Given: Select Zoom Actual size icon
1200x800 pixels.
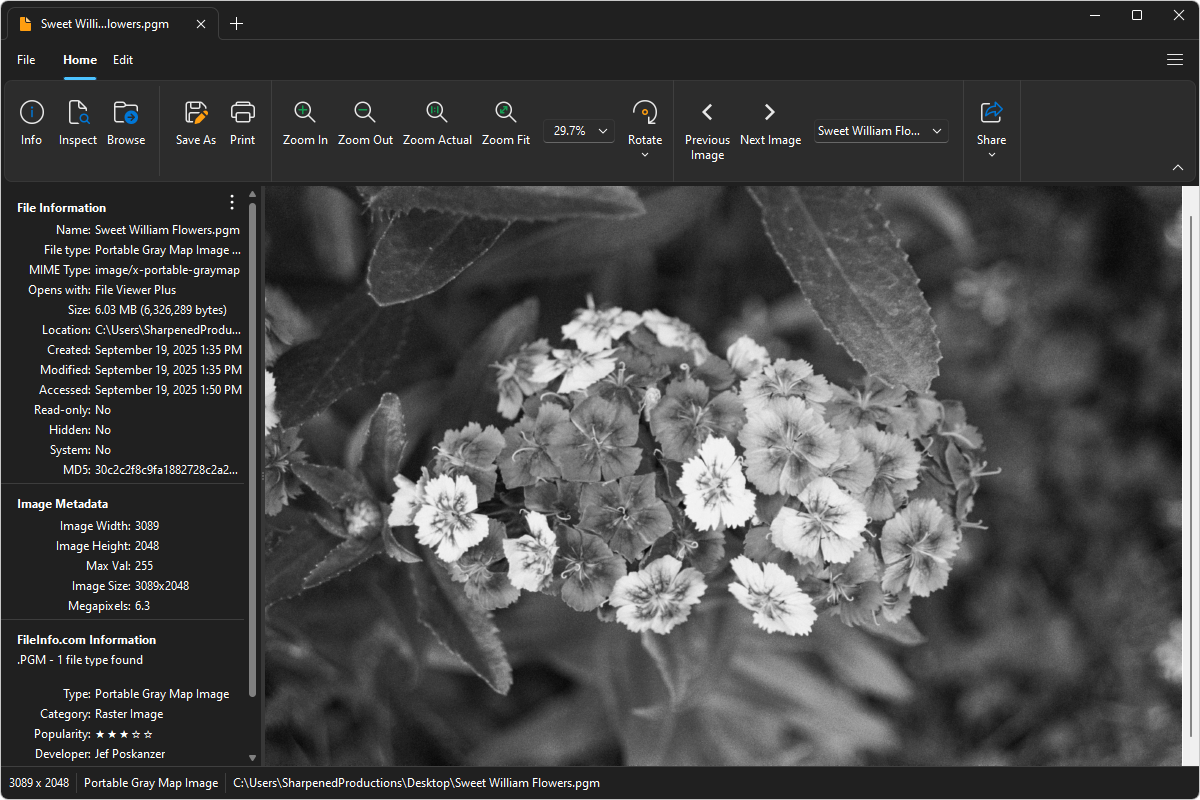Looking at the screenshot, I should click(437, 113).
